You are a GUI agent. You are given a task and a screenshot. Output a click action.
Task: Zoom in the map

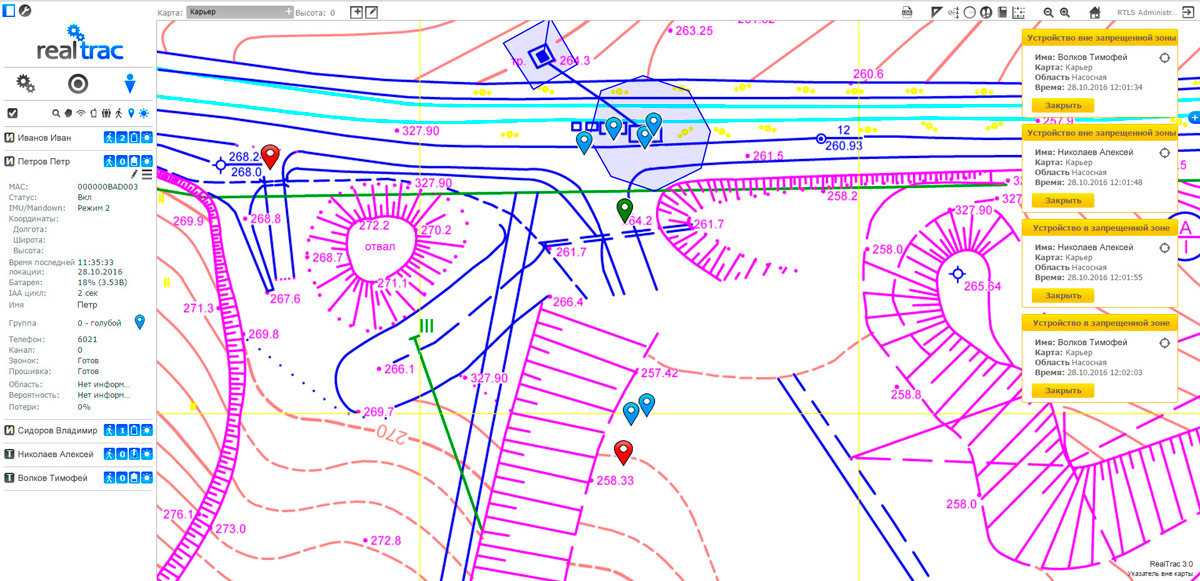[x=1065, y=12]
